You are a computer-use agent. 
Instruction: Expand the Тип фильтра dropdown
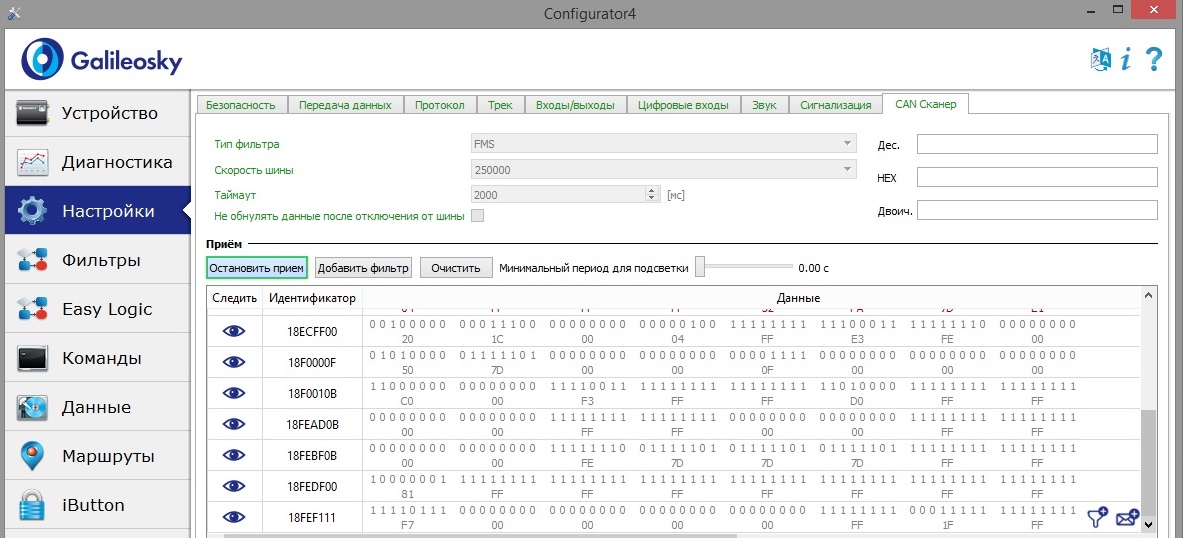point(847,144)
